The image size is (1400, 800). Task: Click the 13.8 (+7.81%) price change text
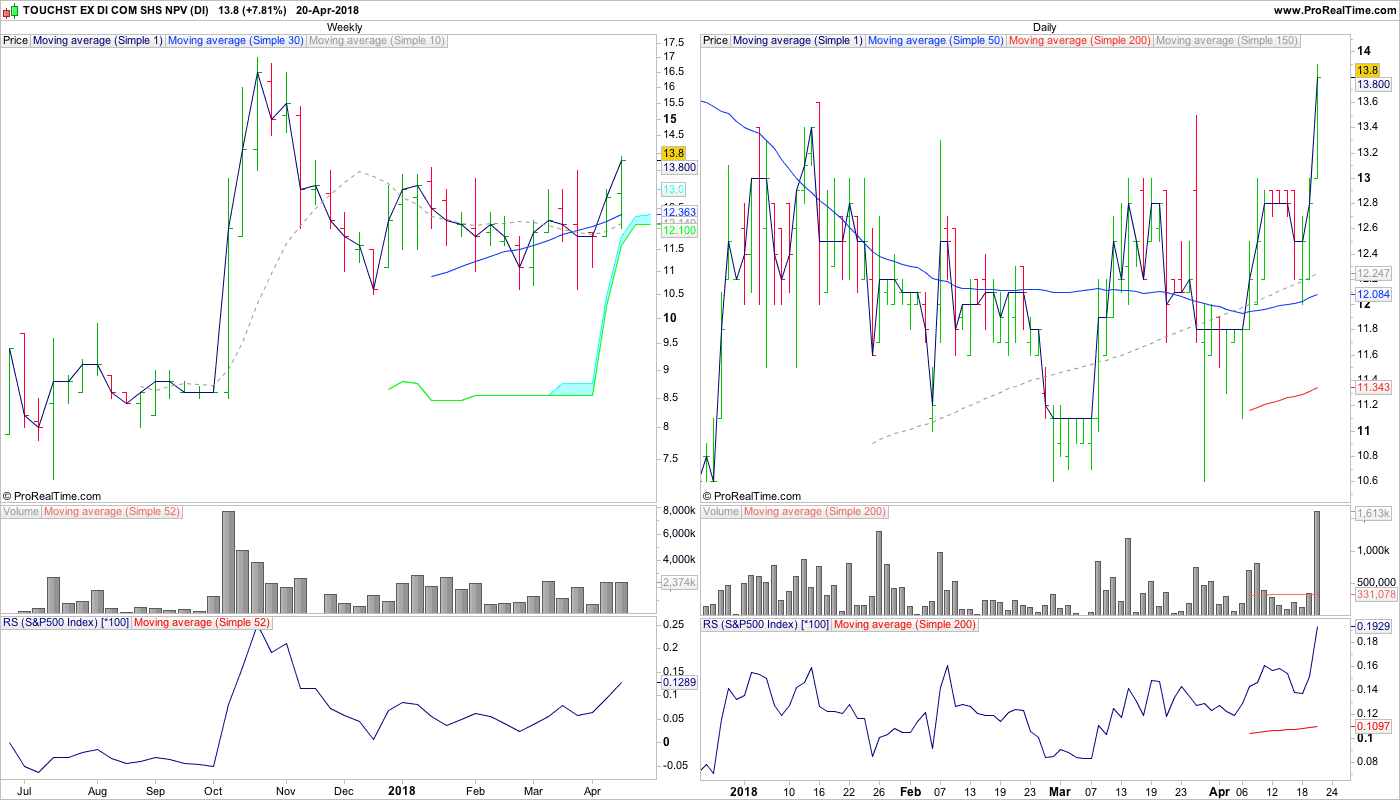pyautogui.click(x=253, y=9)
